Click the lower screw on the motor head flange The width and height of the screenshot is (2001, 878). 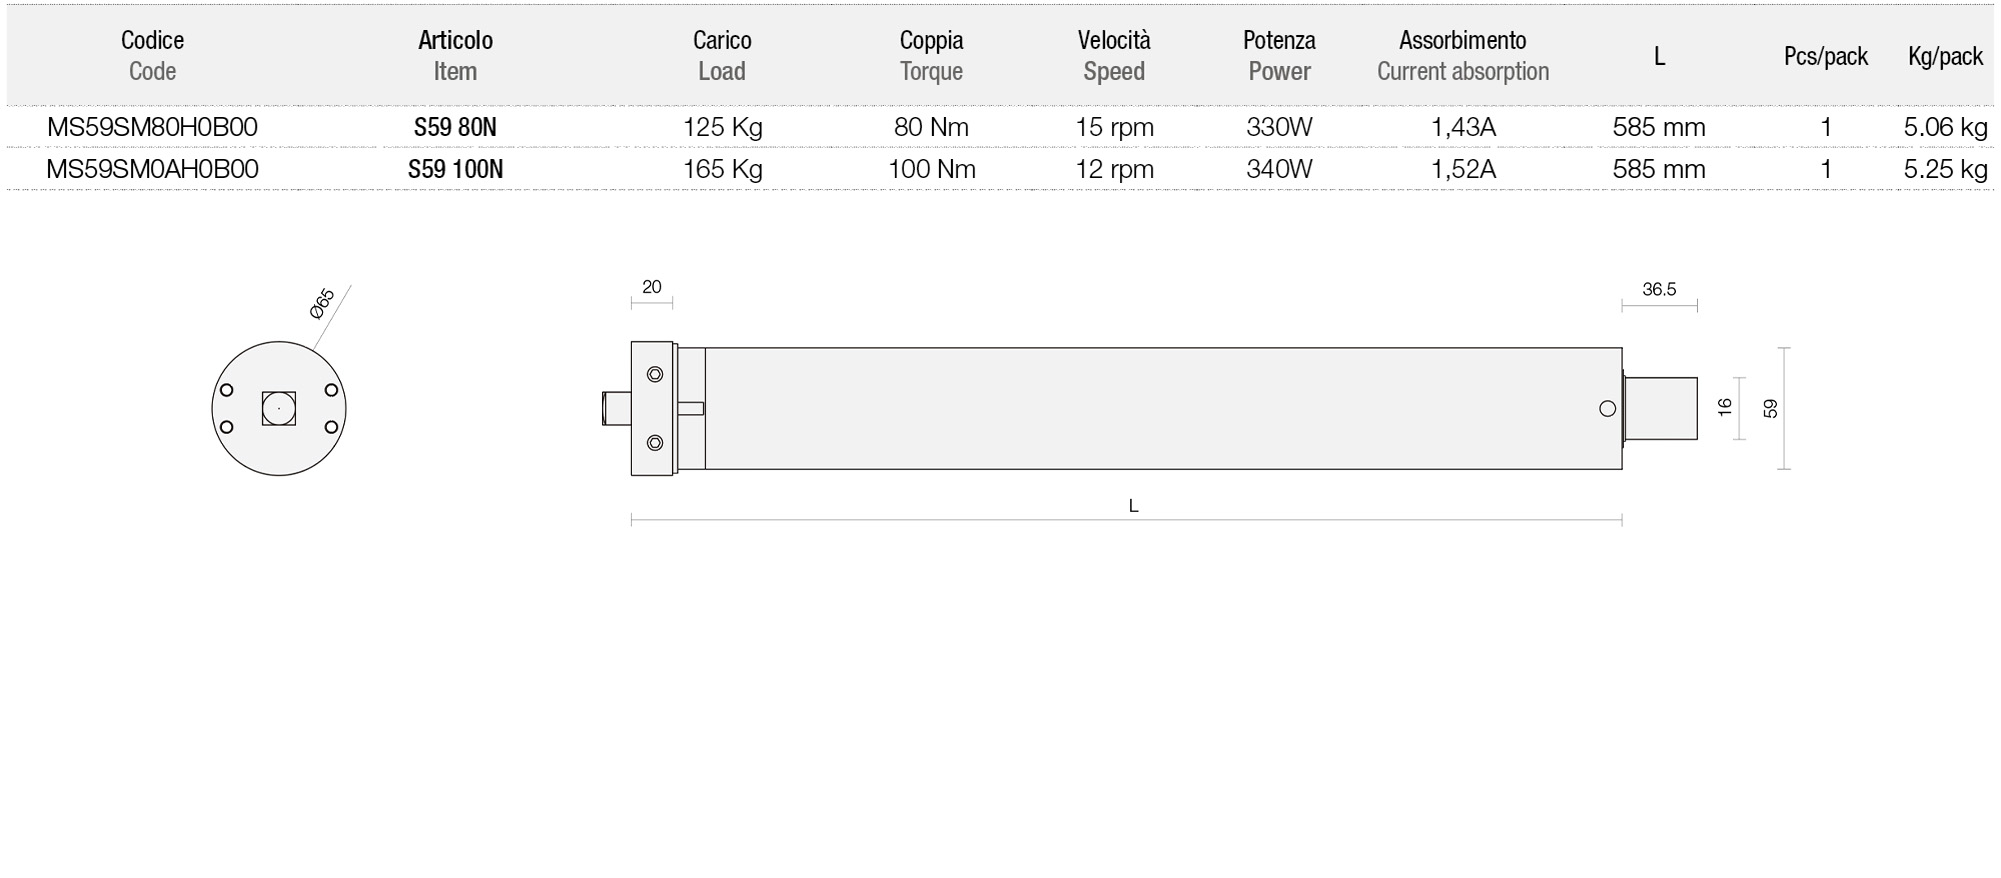pyautogui.click(x=655, y=442)
